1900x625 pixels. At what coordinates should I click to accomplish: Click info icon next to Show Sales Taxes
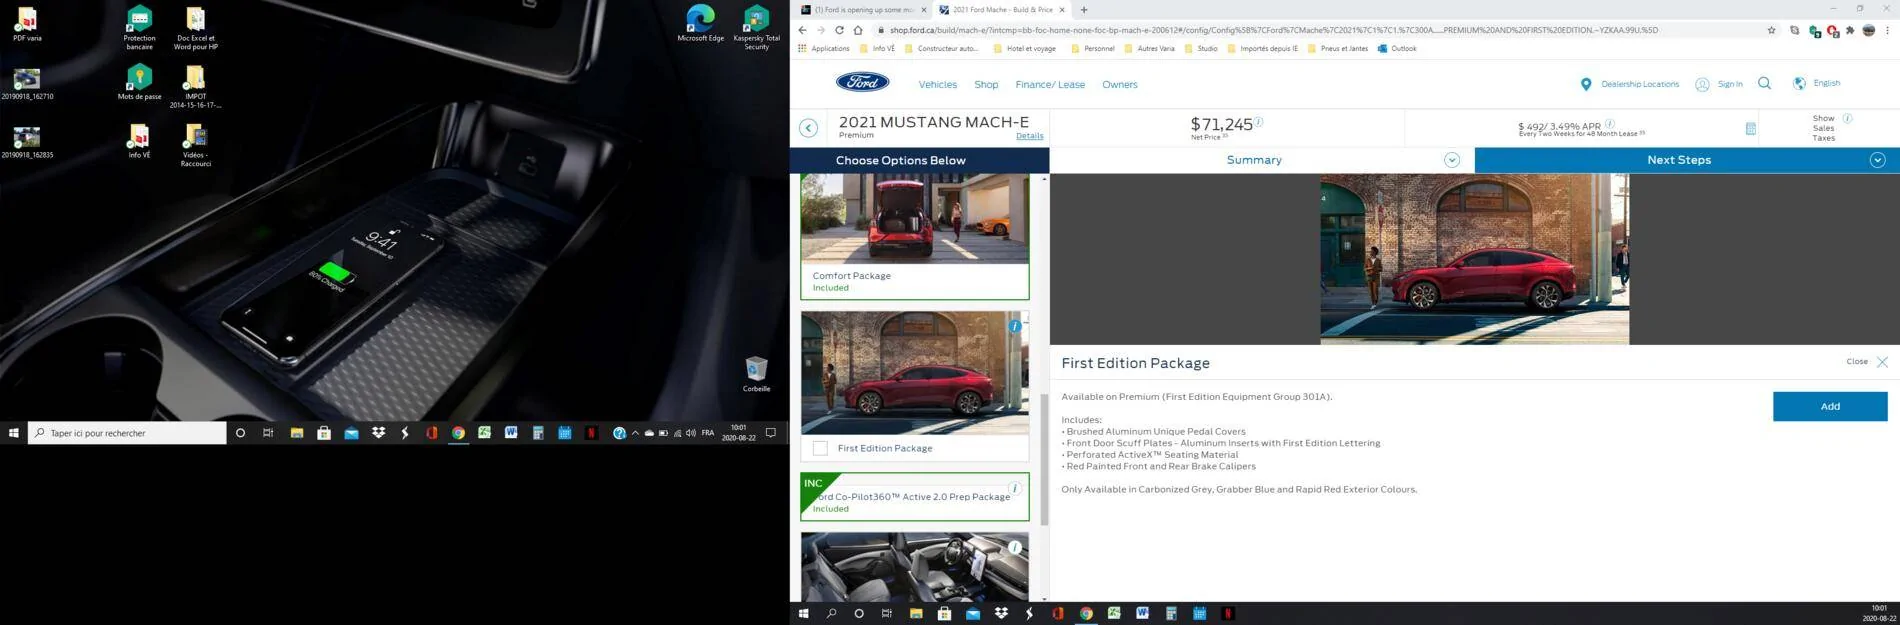coord(1847,118)
